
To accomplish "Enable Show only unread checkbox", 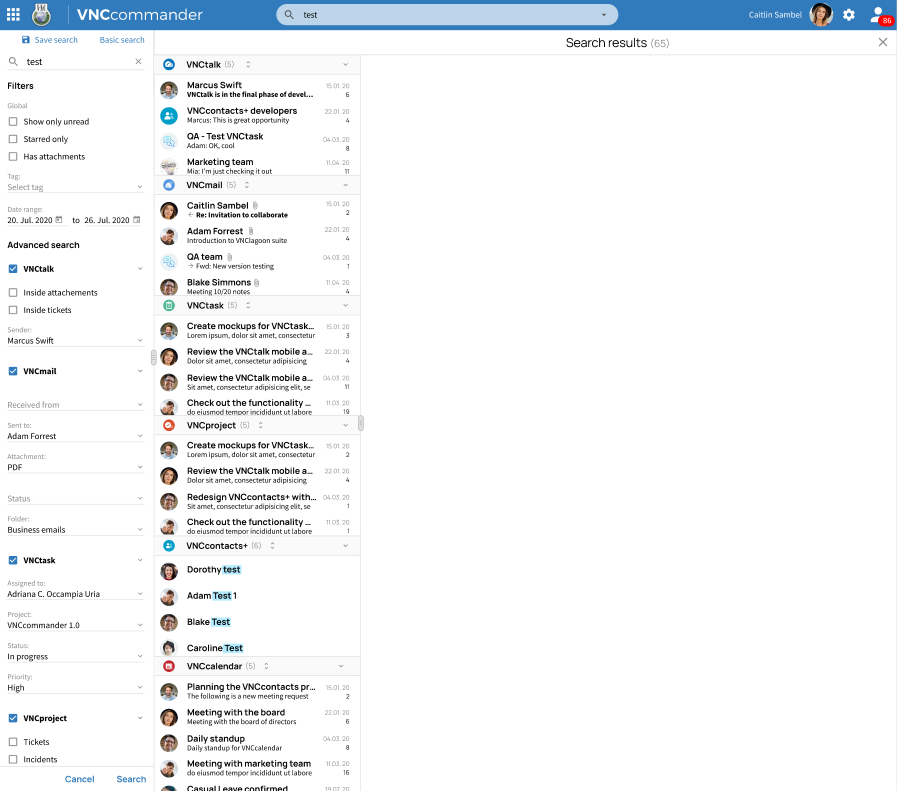I will (x=13, y=122).
